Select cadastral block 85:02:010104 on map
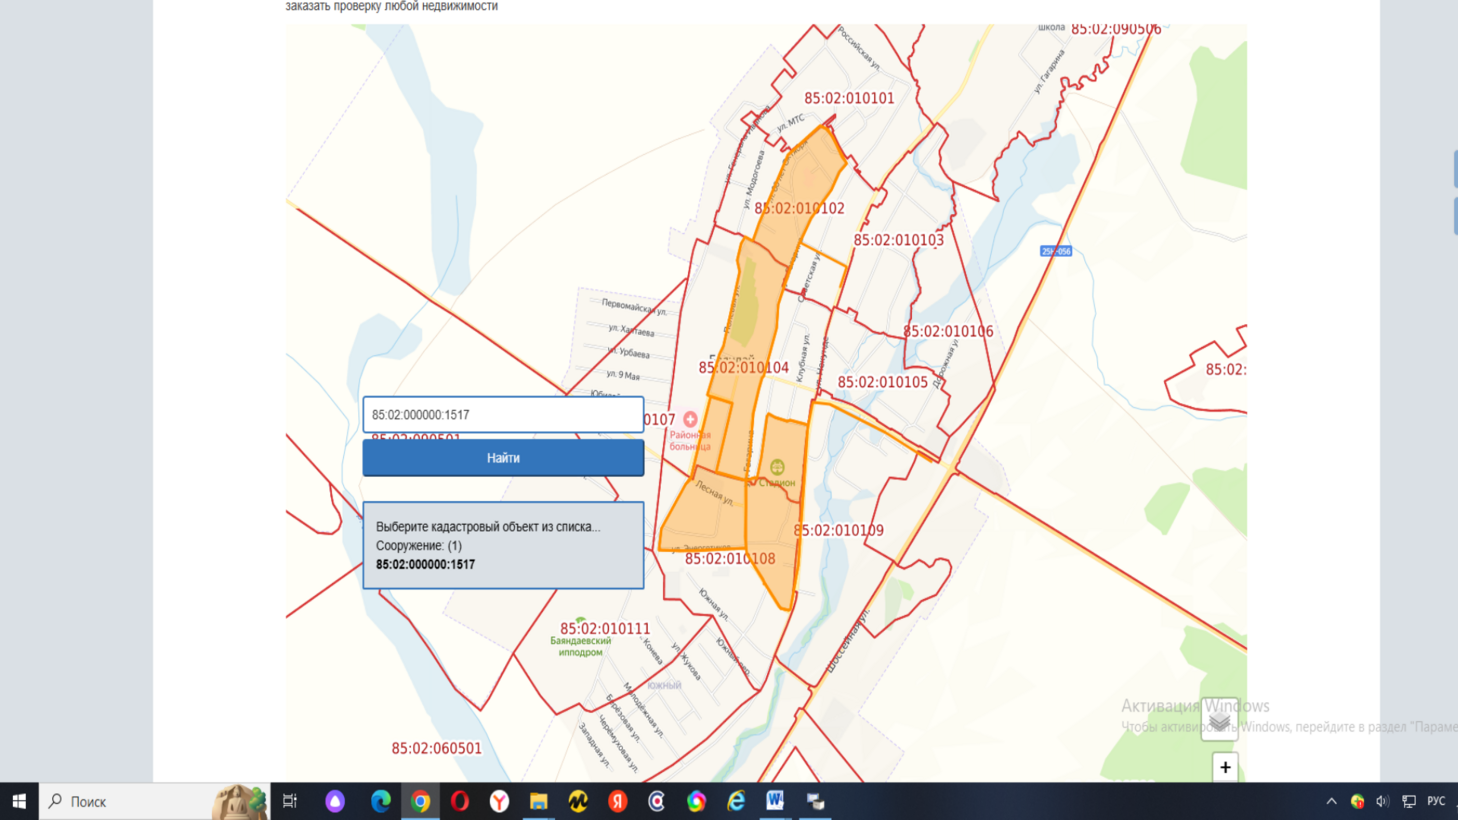 [x=743, y=368]
